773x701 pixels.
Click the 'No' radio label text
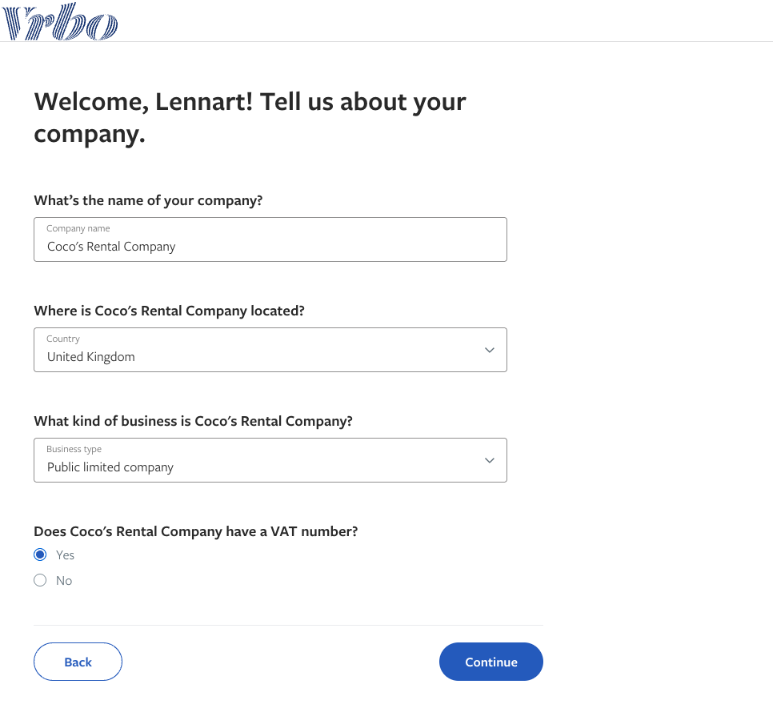[64, 581]
